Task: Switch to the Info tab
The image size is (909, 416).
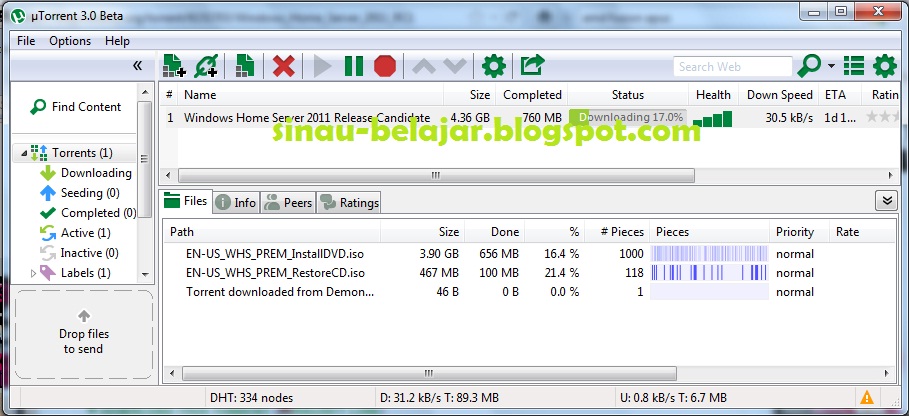Action: (x=236, y=203)
